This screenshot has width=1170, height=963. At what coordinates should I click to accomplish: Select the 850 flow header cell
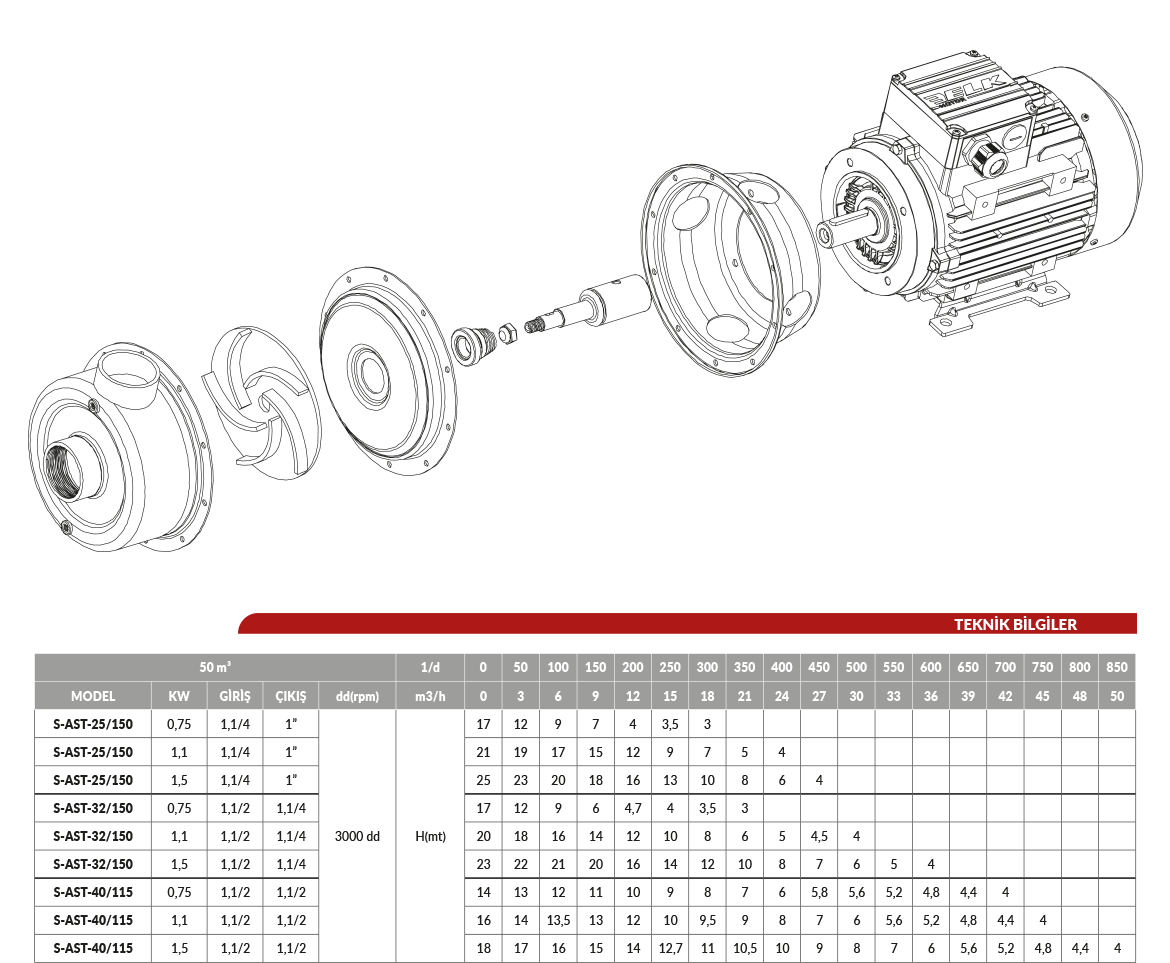[1117, 667]
